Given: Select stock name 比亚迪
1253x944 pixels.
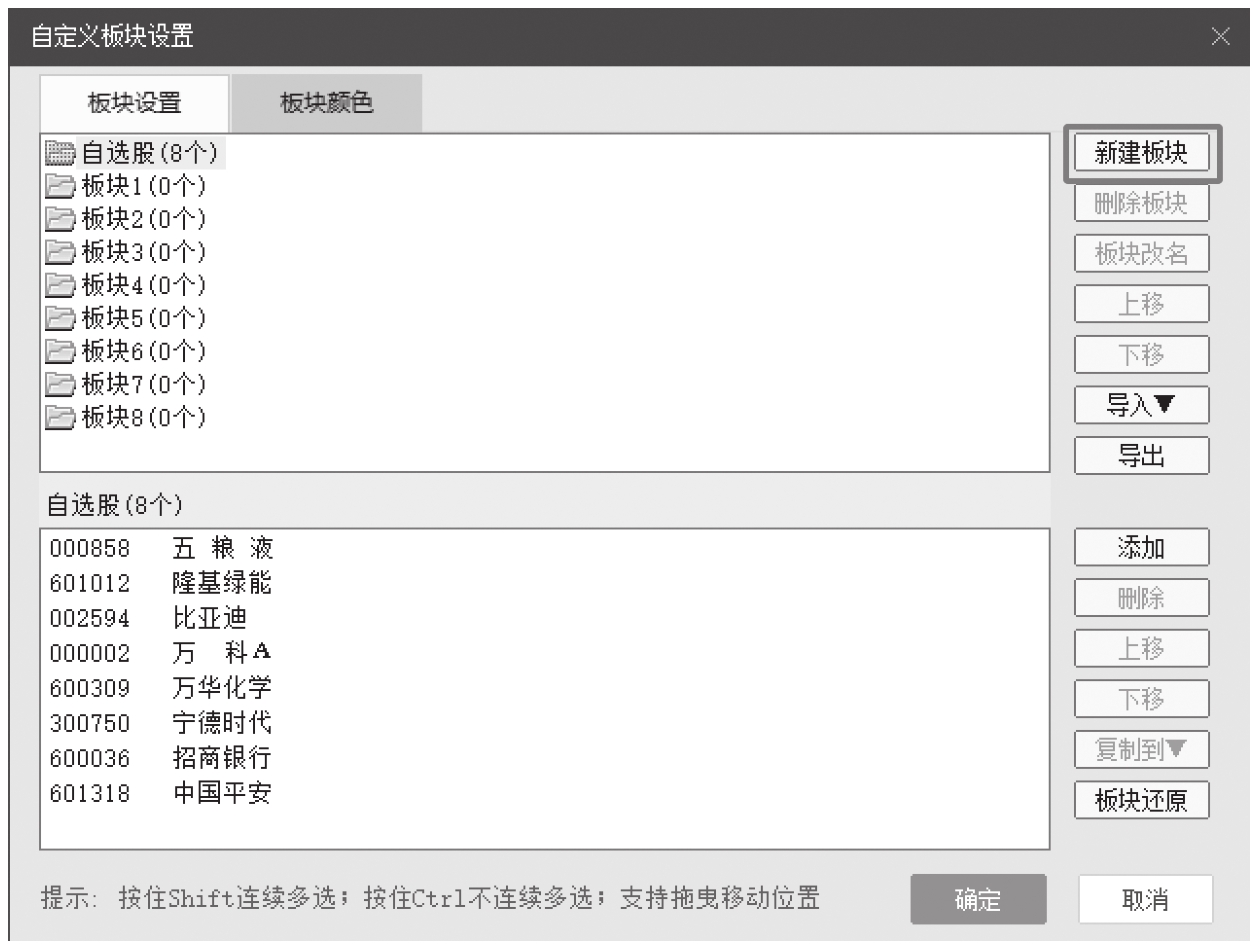Looking at the screenshot, I should 210,617.
